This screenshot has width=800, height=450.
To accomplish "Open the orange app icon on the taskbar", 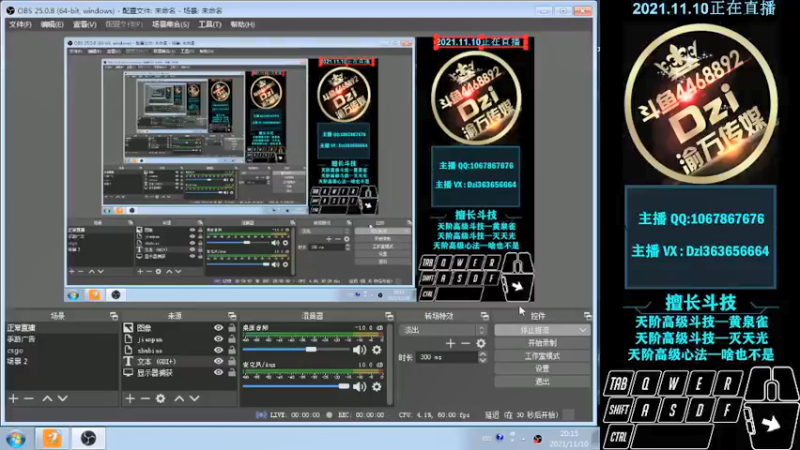I will pyautogui.click(x=52, y=438).
